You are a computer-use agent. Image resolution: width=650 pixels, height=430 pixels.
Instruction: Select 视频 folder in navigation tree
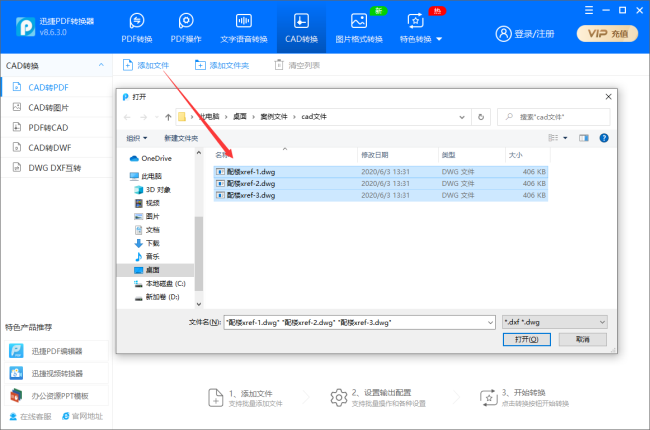(148, 203)
